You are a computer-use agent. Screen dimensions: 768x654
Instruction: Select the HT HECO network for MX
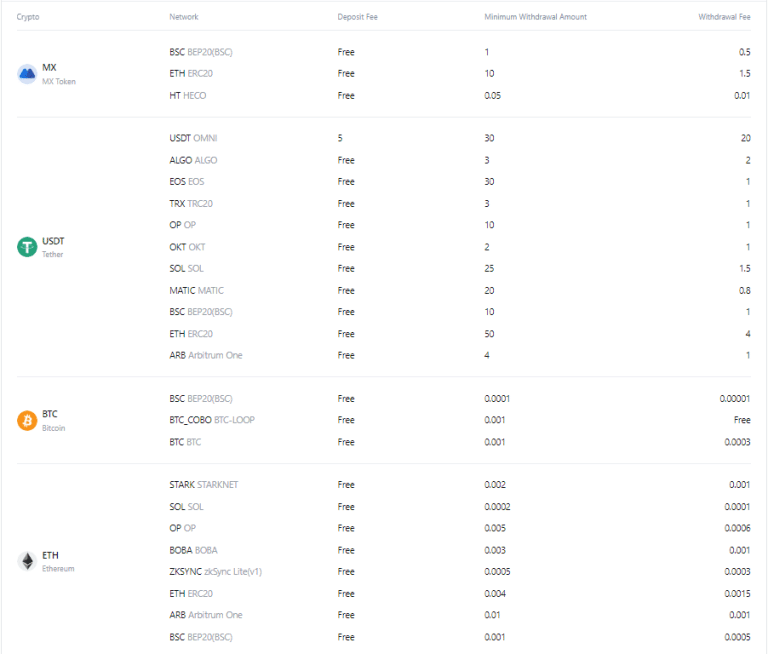(x=188, y=96)
